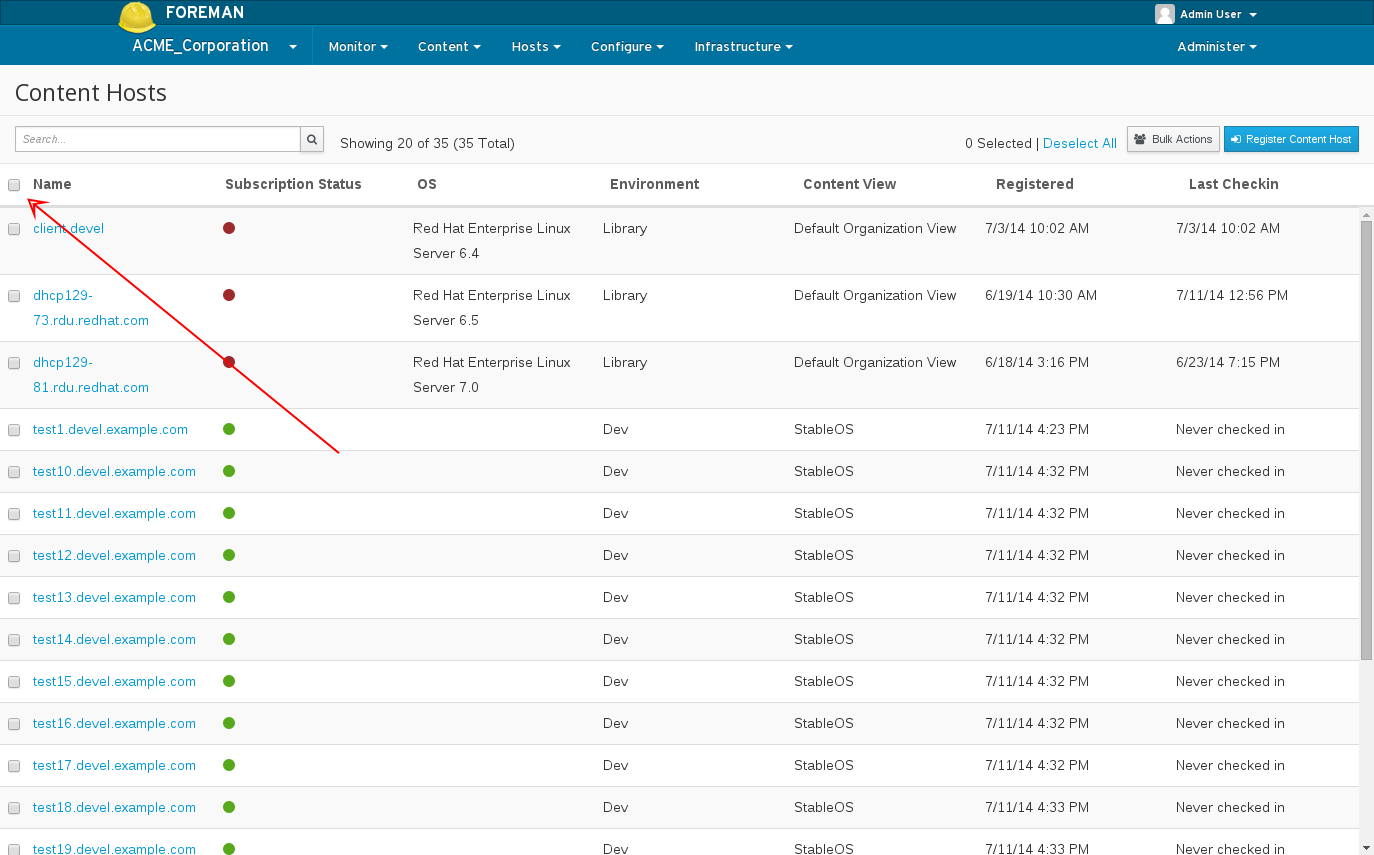Viewport: 1374px width, 855px height.
Task: Click the Last Checkin column header
Action: click(x=1233, y=184)
